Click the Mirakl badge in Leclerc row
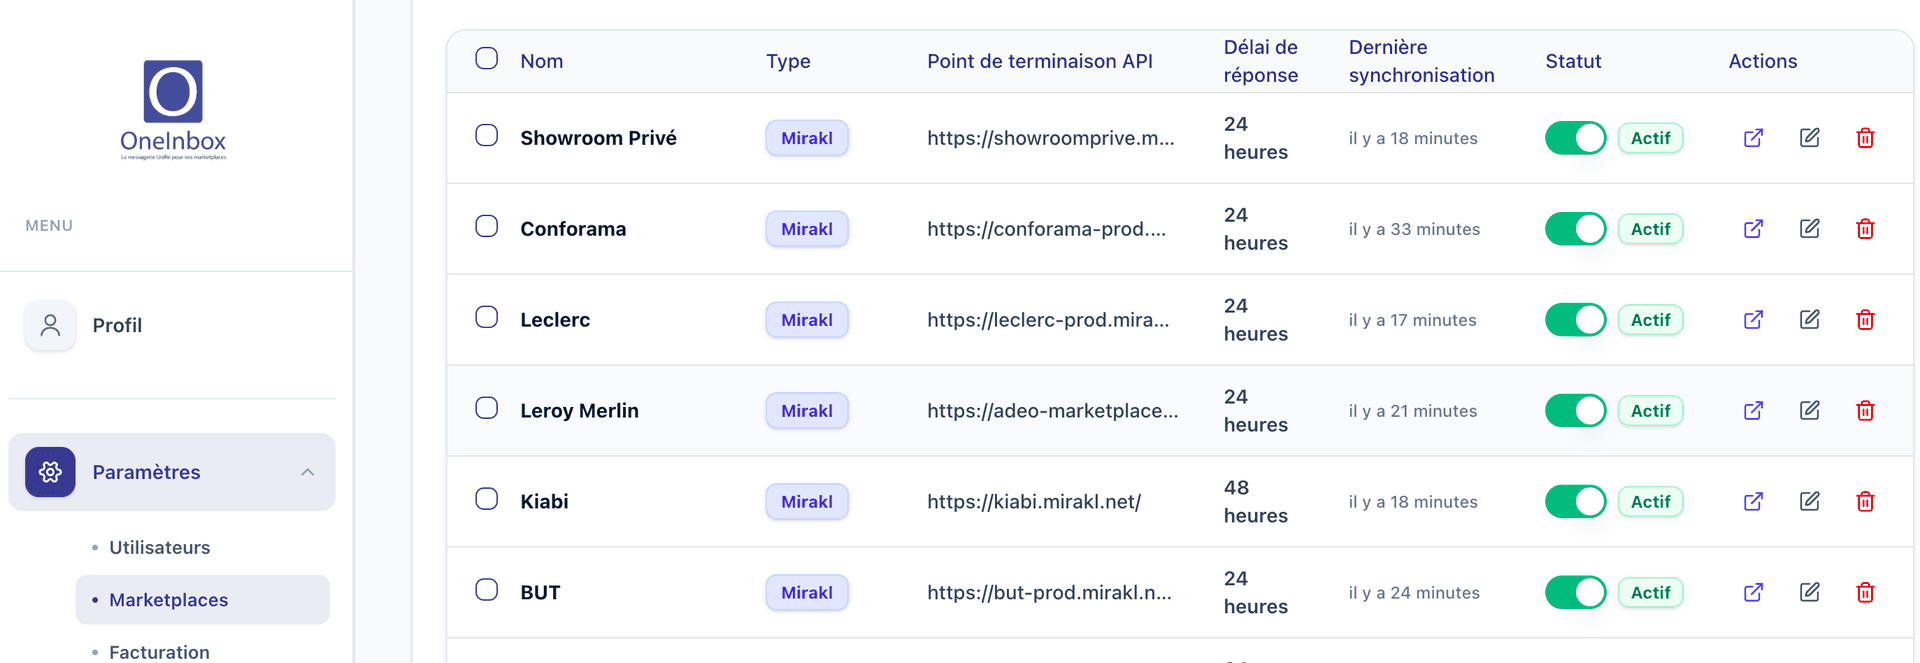 (807, 320)
